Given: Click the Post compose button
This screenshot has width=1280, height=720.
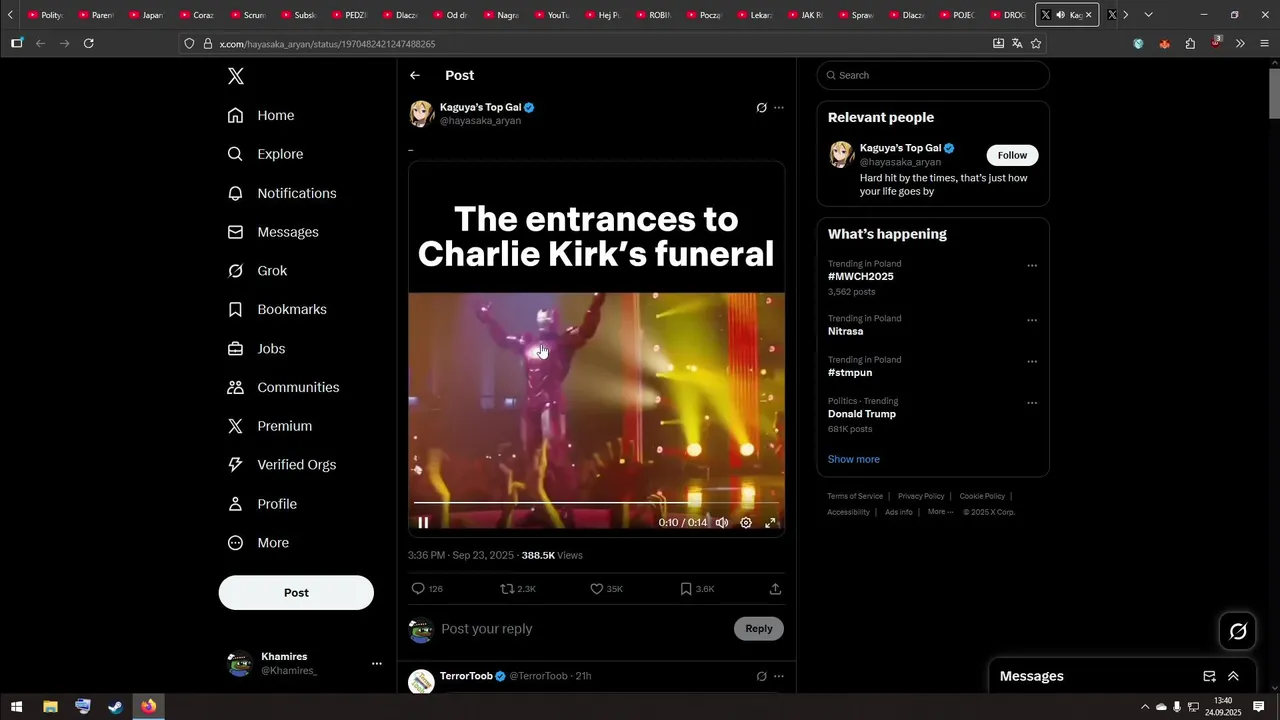Looking at the screenshot, I should pos(296,593).
